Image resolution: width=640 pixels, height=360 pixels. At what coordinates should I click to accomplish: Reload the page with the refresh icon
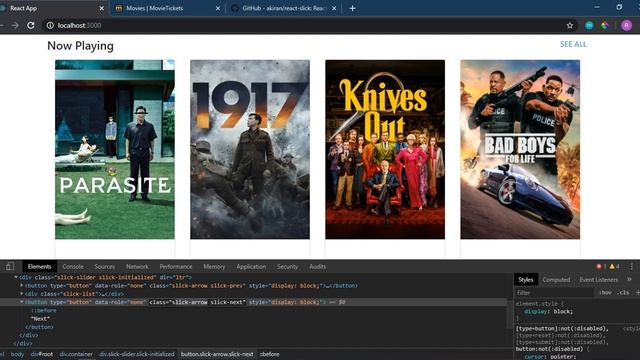31,25
